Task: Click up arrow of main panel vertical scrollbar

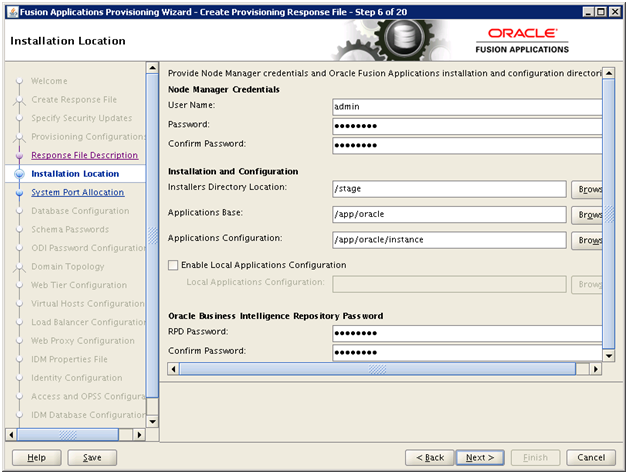Action: coord(609,73)
